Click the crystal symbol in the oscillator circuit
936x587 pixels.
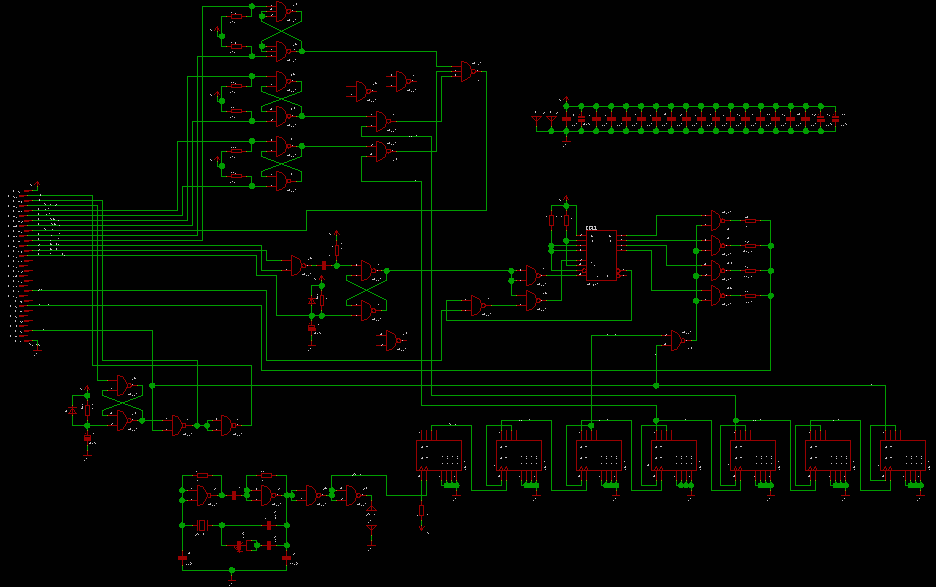pos(202,525)
